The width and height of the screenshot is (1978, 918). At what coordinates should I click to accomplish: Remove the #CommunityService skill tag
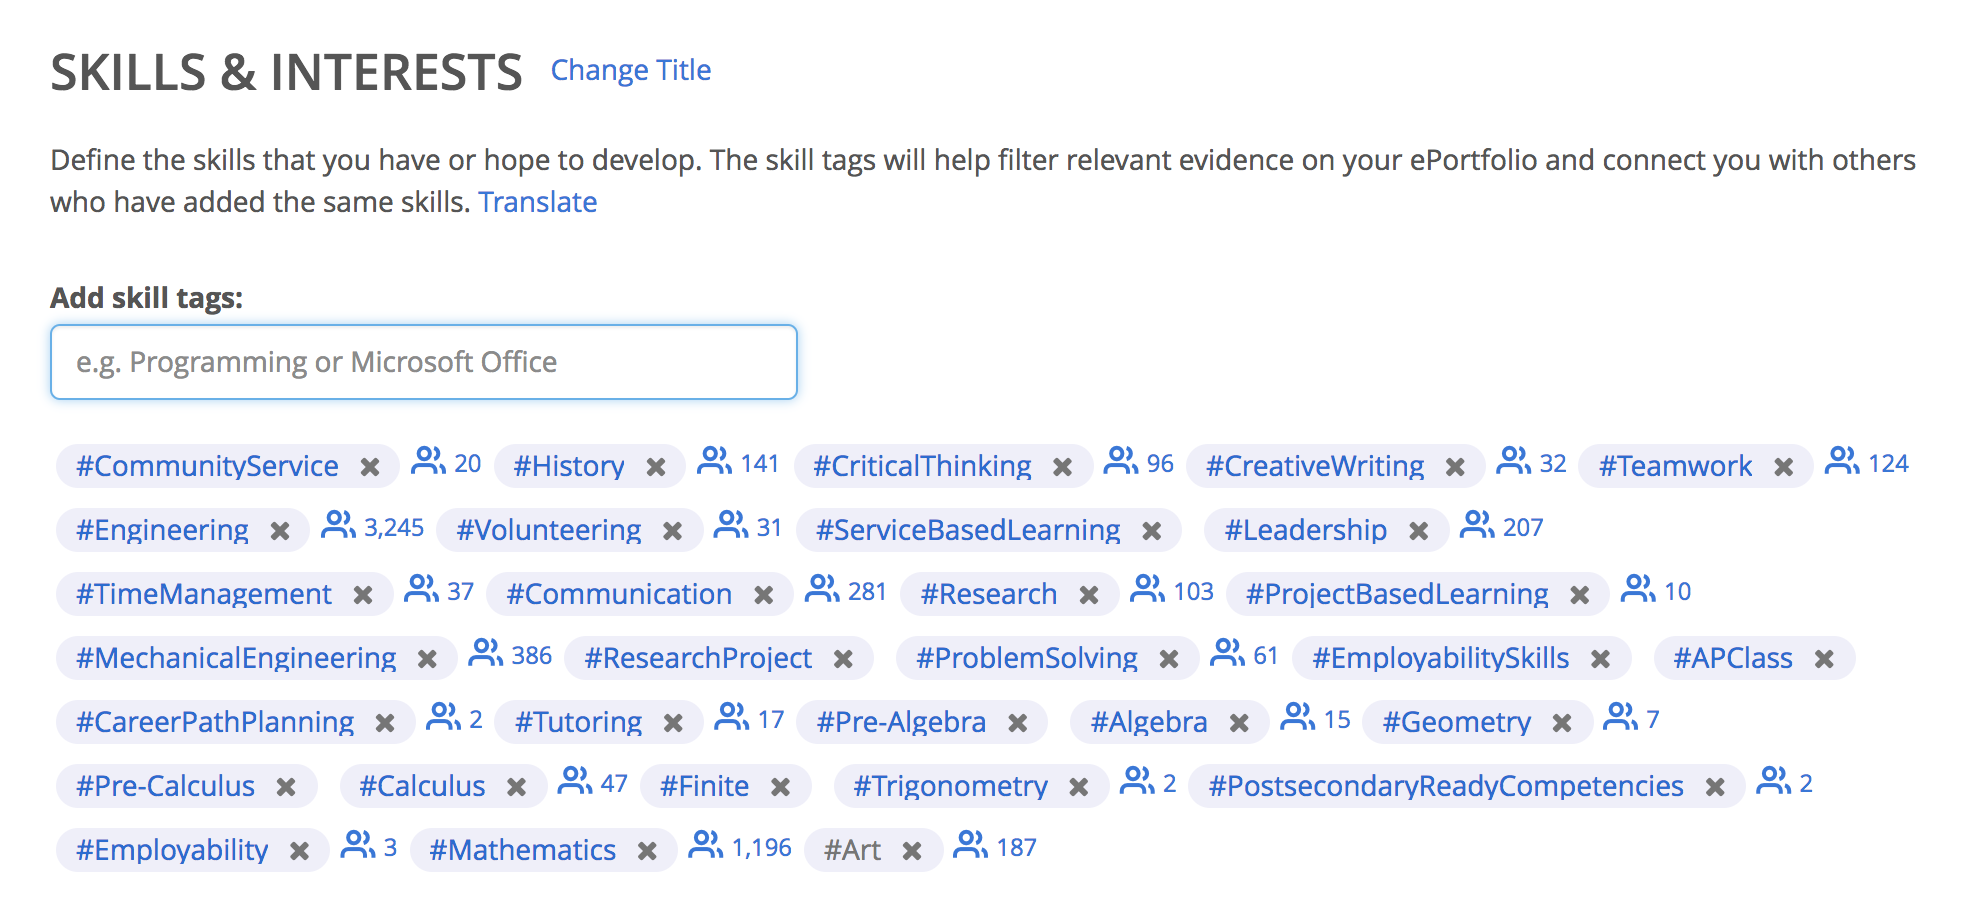click(x=370, y=467)
